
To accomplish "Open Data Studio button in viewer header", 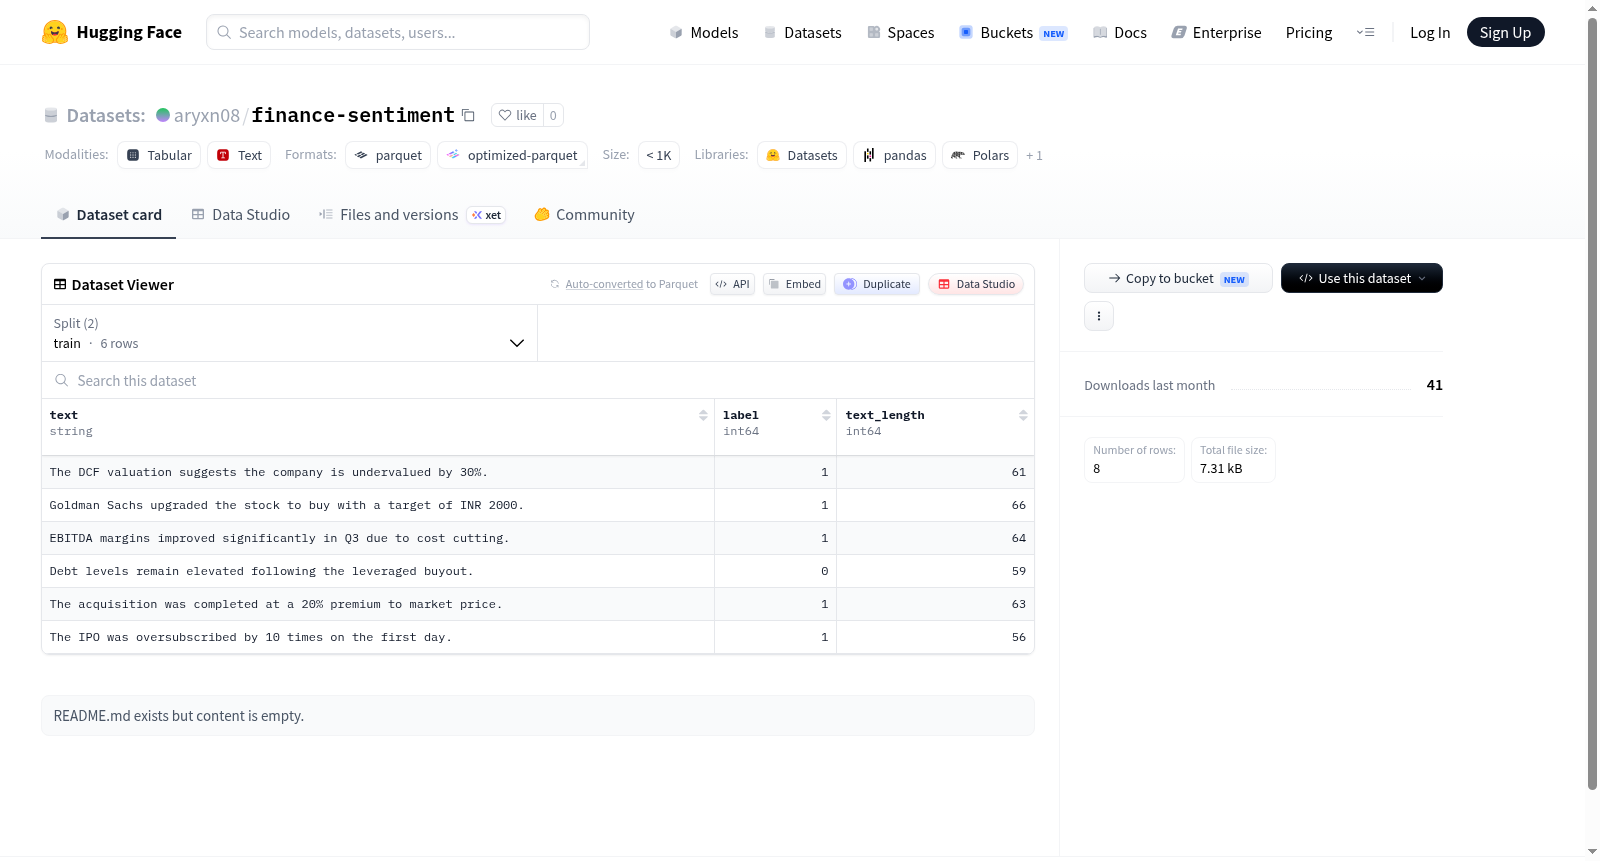I will click(x=976, y=284).
